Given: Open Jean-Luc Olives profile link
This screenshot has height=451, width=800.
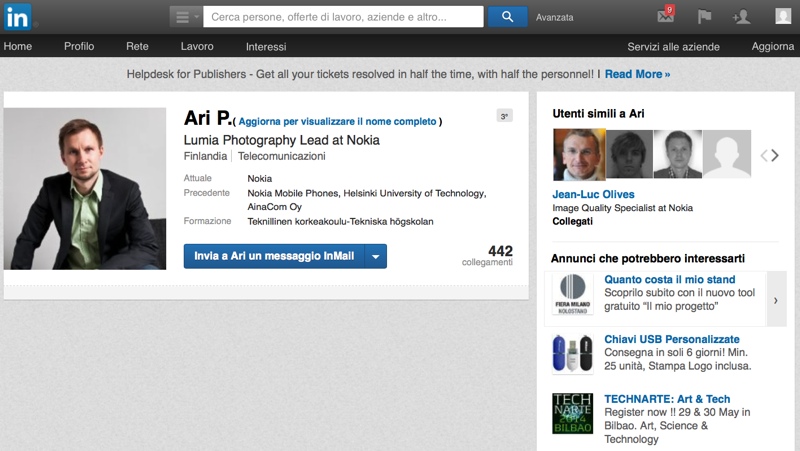Looking at the screenshot, I should tap(593, 194).
